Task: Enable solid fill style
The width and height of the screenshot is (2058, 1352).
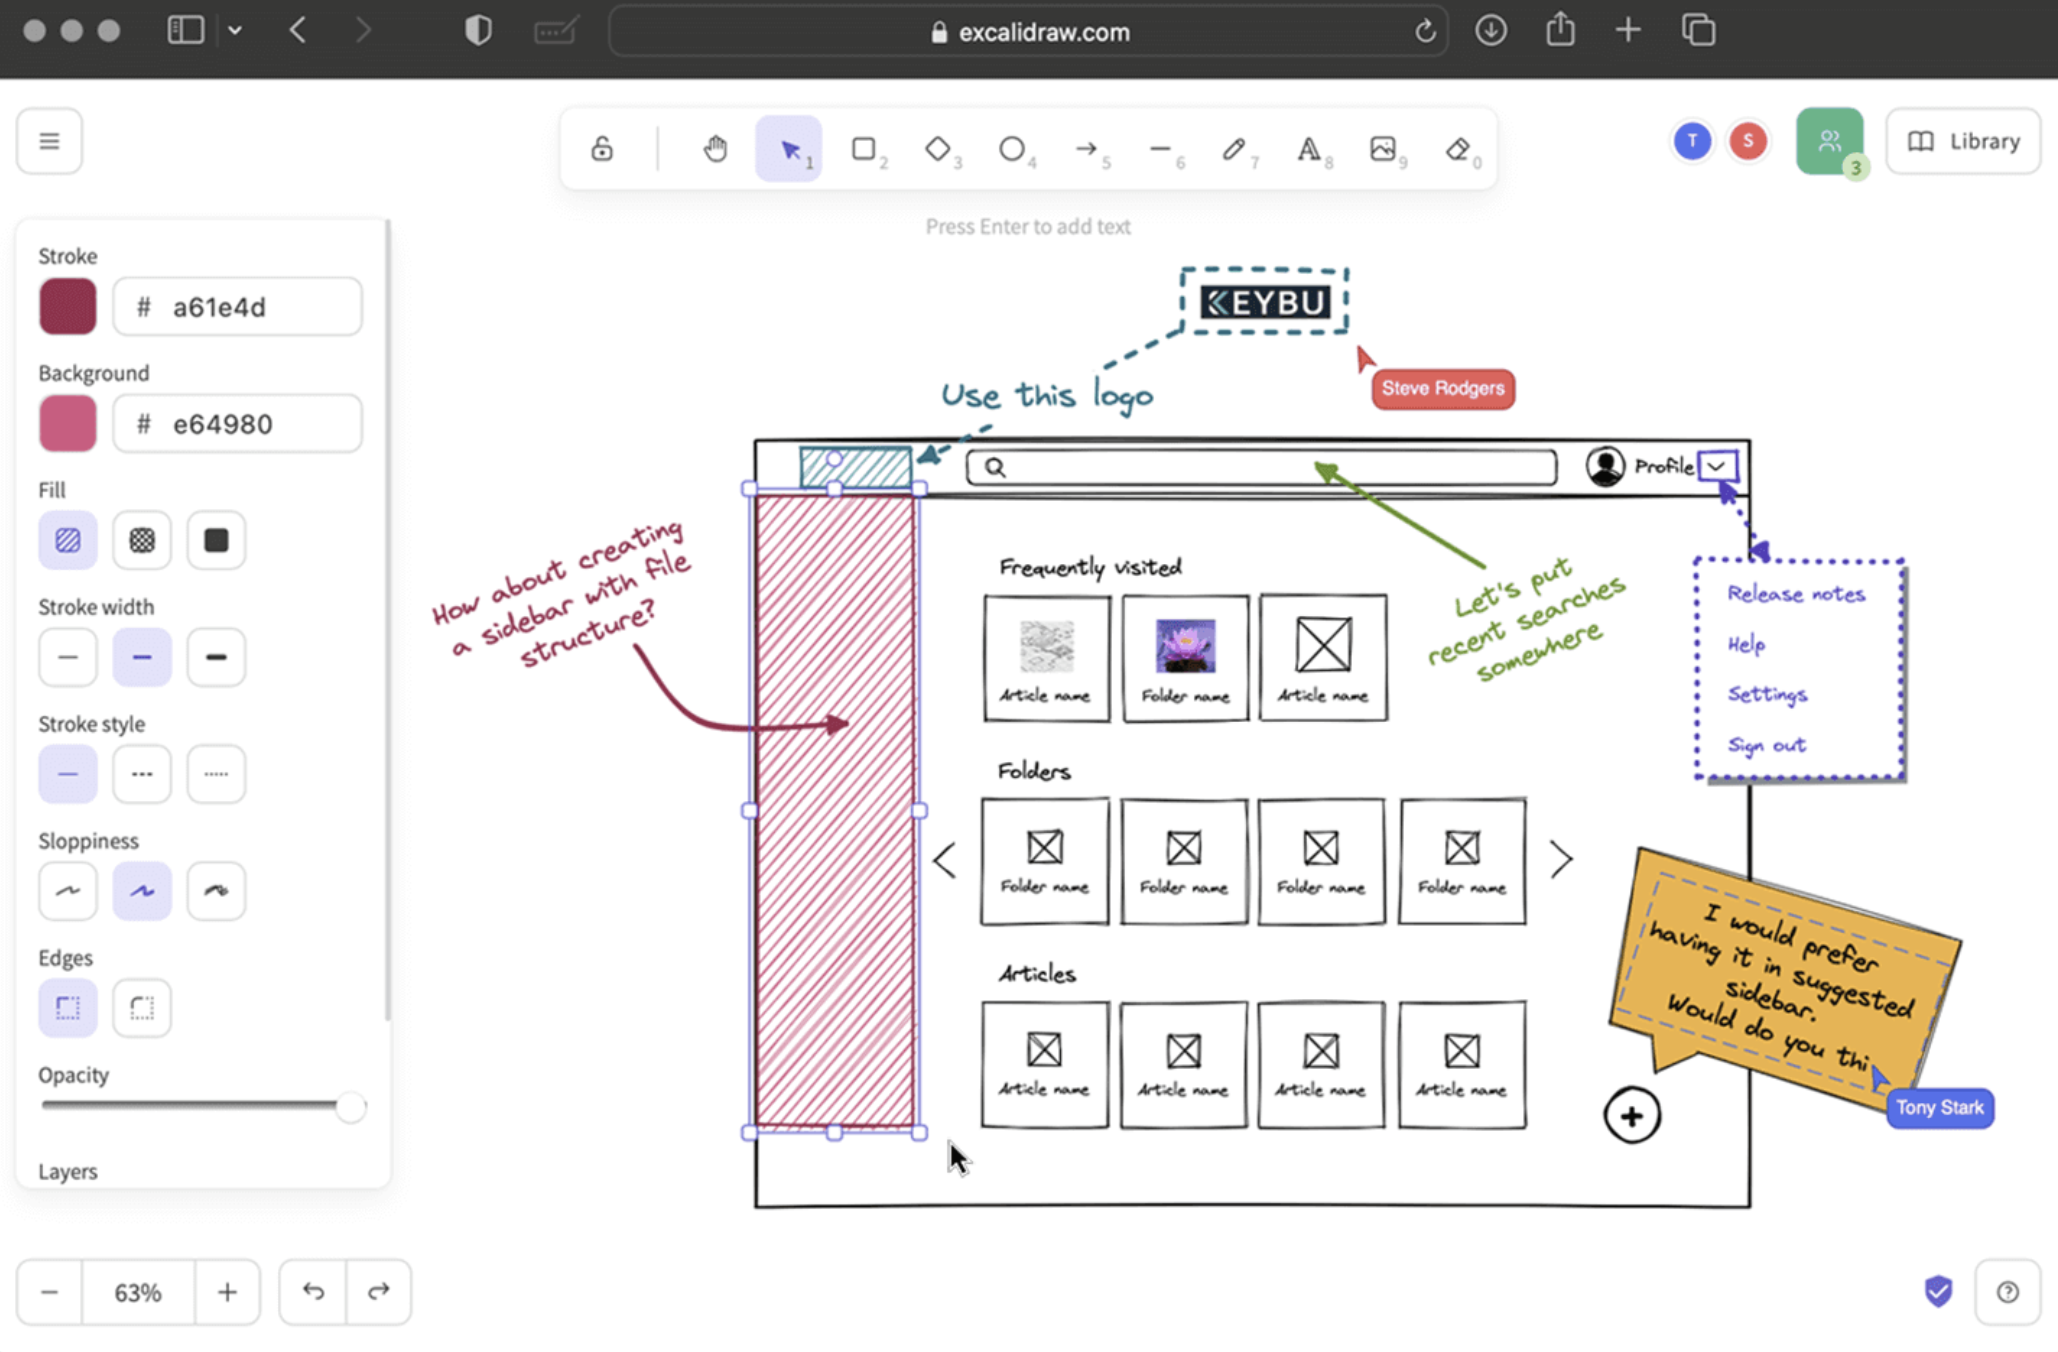Action: 216,540
